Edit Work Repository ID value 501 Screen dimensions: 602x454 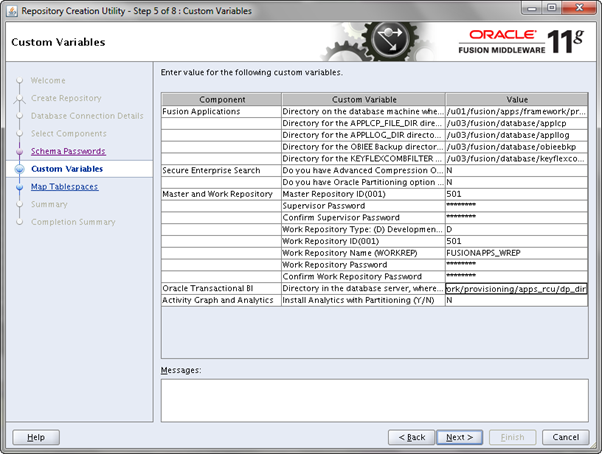pos(516,241)
